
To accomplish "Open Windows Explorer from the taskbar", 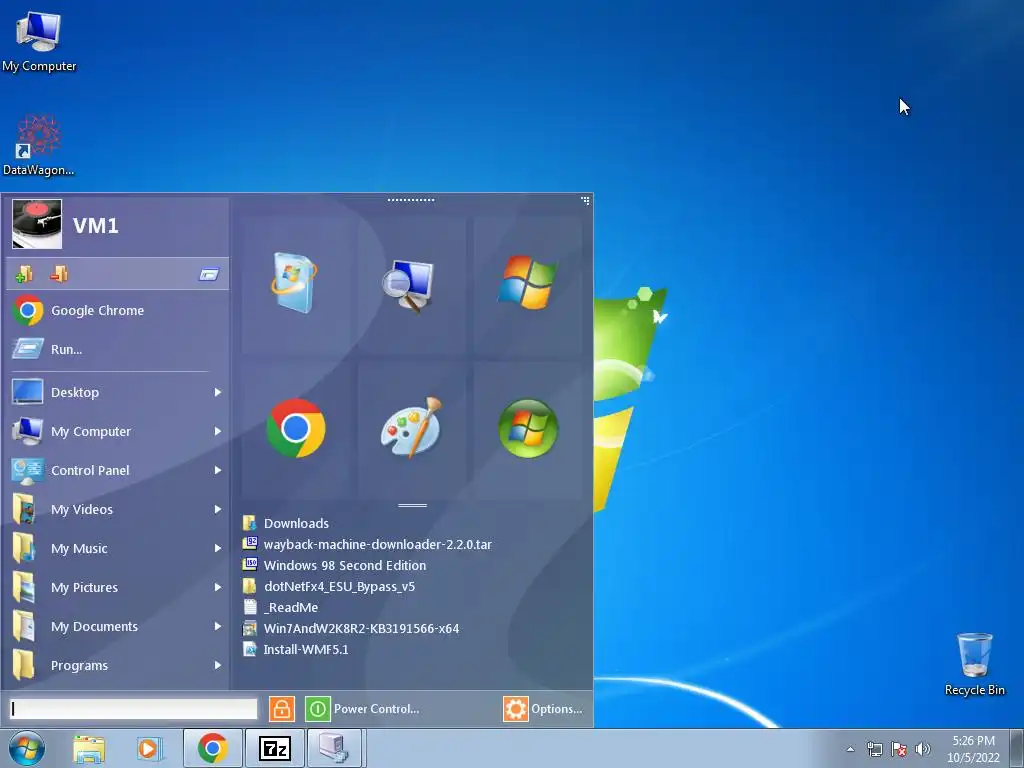I will [89, 748].
